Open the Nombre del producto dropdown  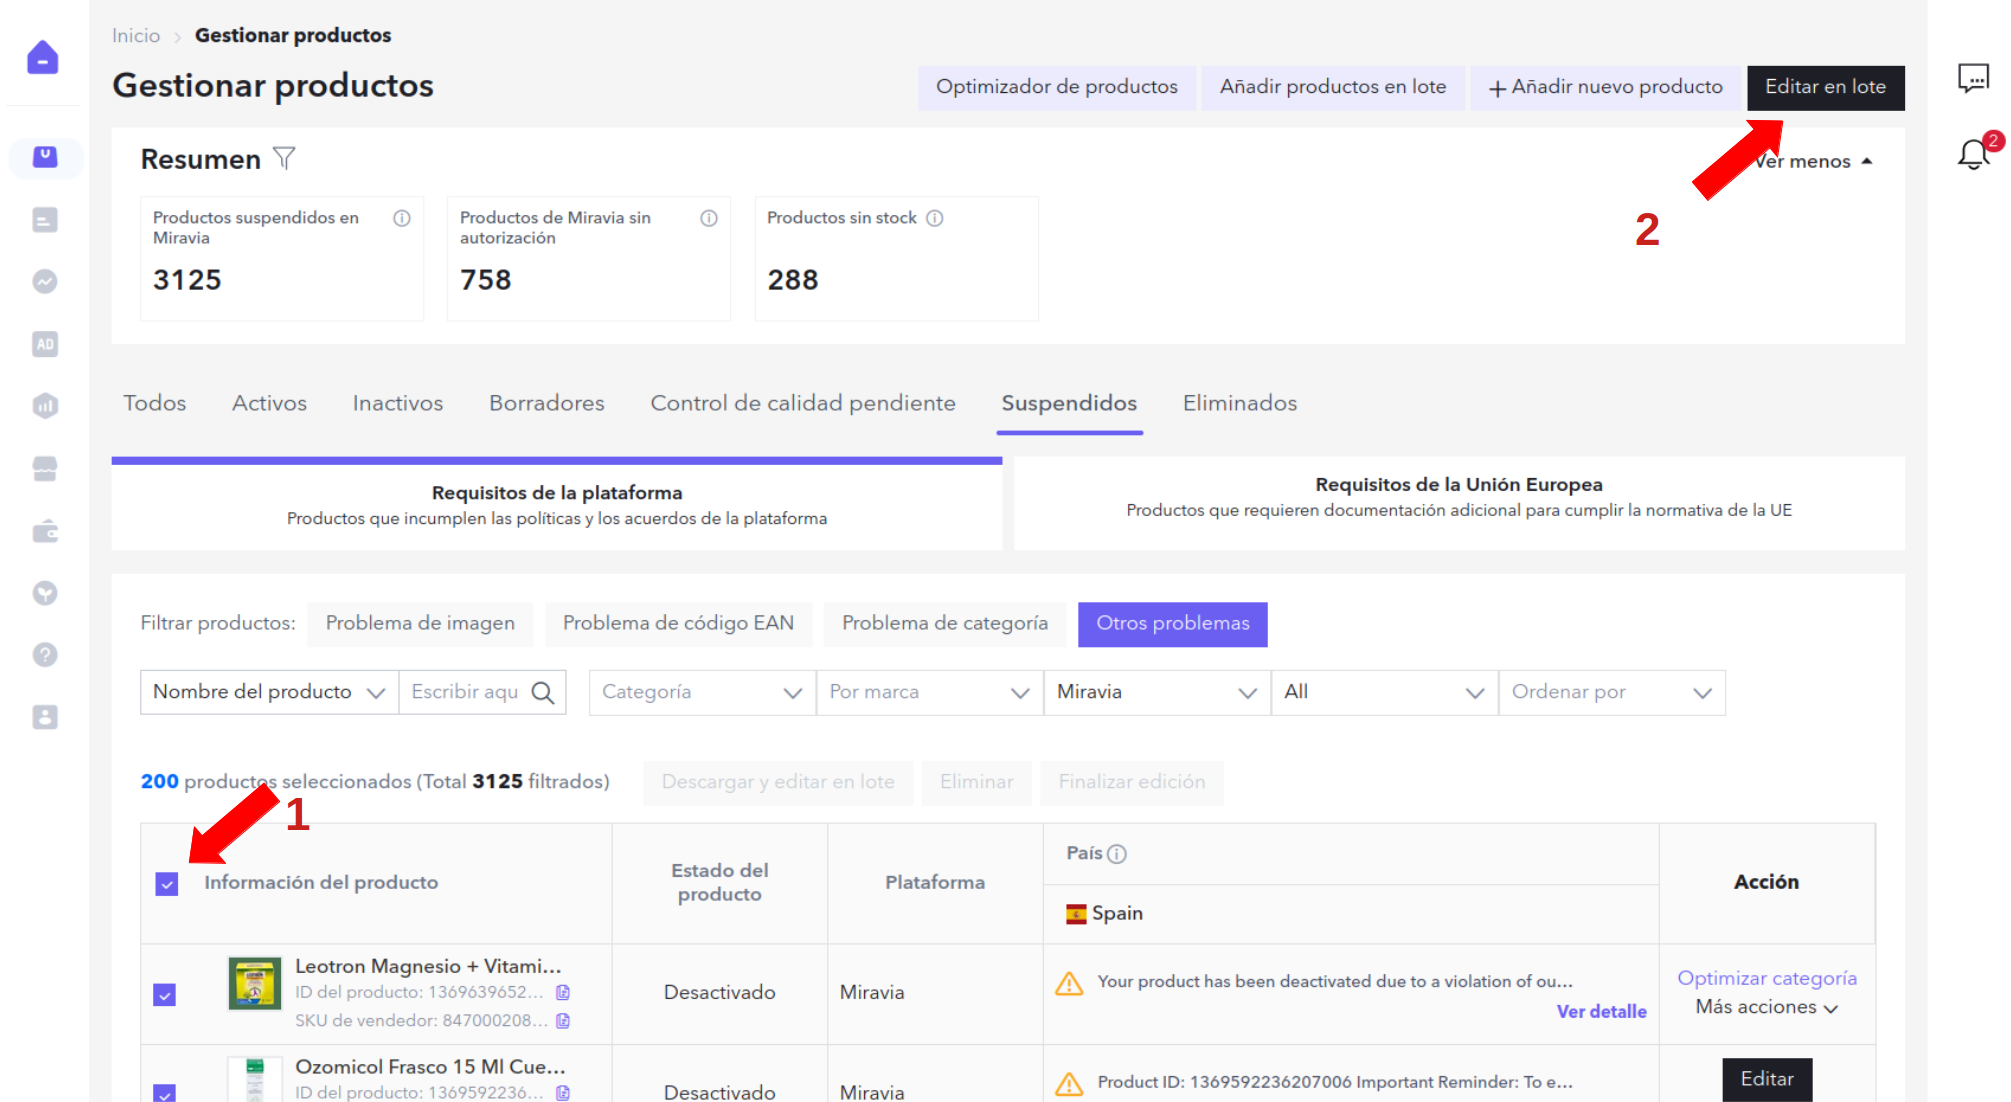269,692
